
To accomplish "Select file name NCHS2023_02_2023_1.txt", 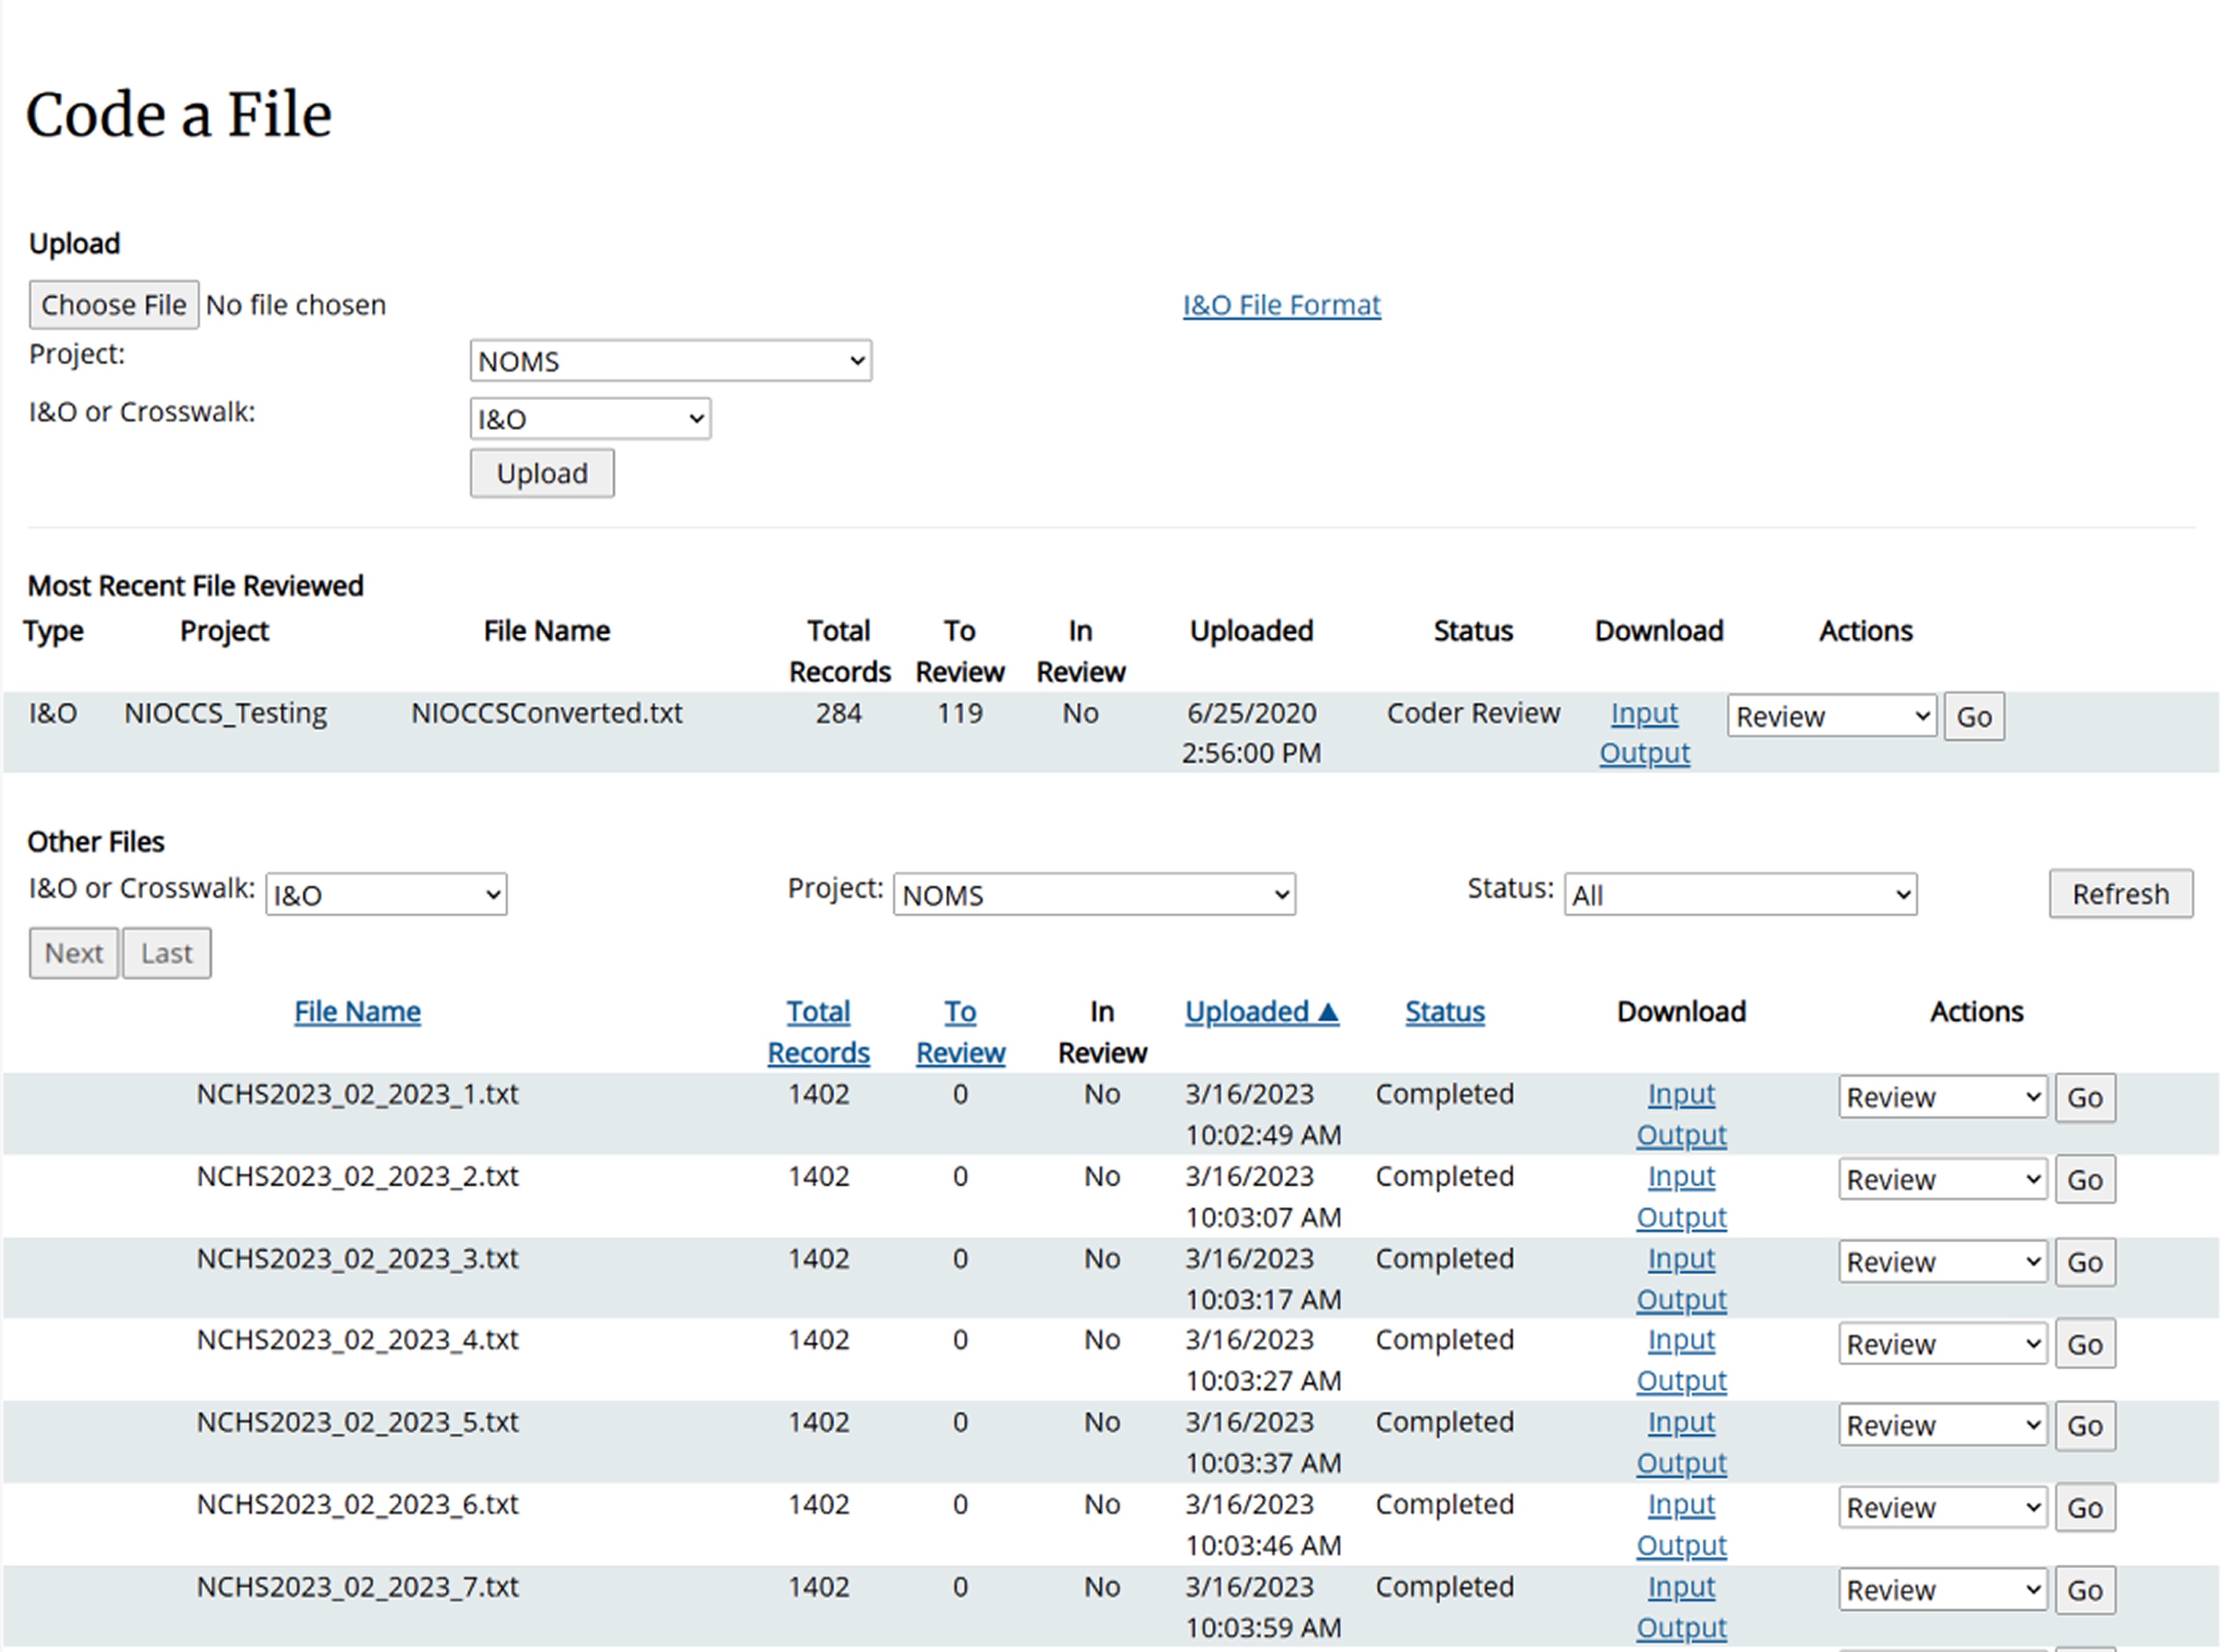I will click(357, 1094).
